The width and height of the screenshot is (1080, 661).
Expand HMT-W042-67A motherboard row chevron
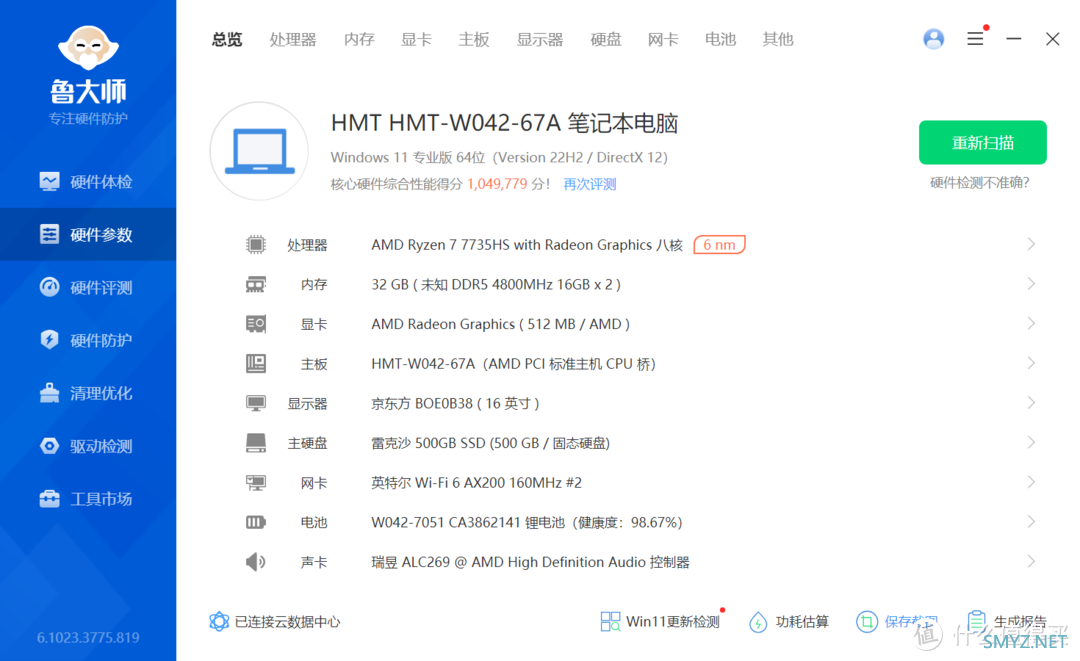click(x=1031, y=363)
